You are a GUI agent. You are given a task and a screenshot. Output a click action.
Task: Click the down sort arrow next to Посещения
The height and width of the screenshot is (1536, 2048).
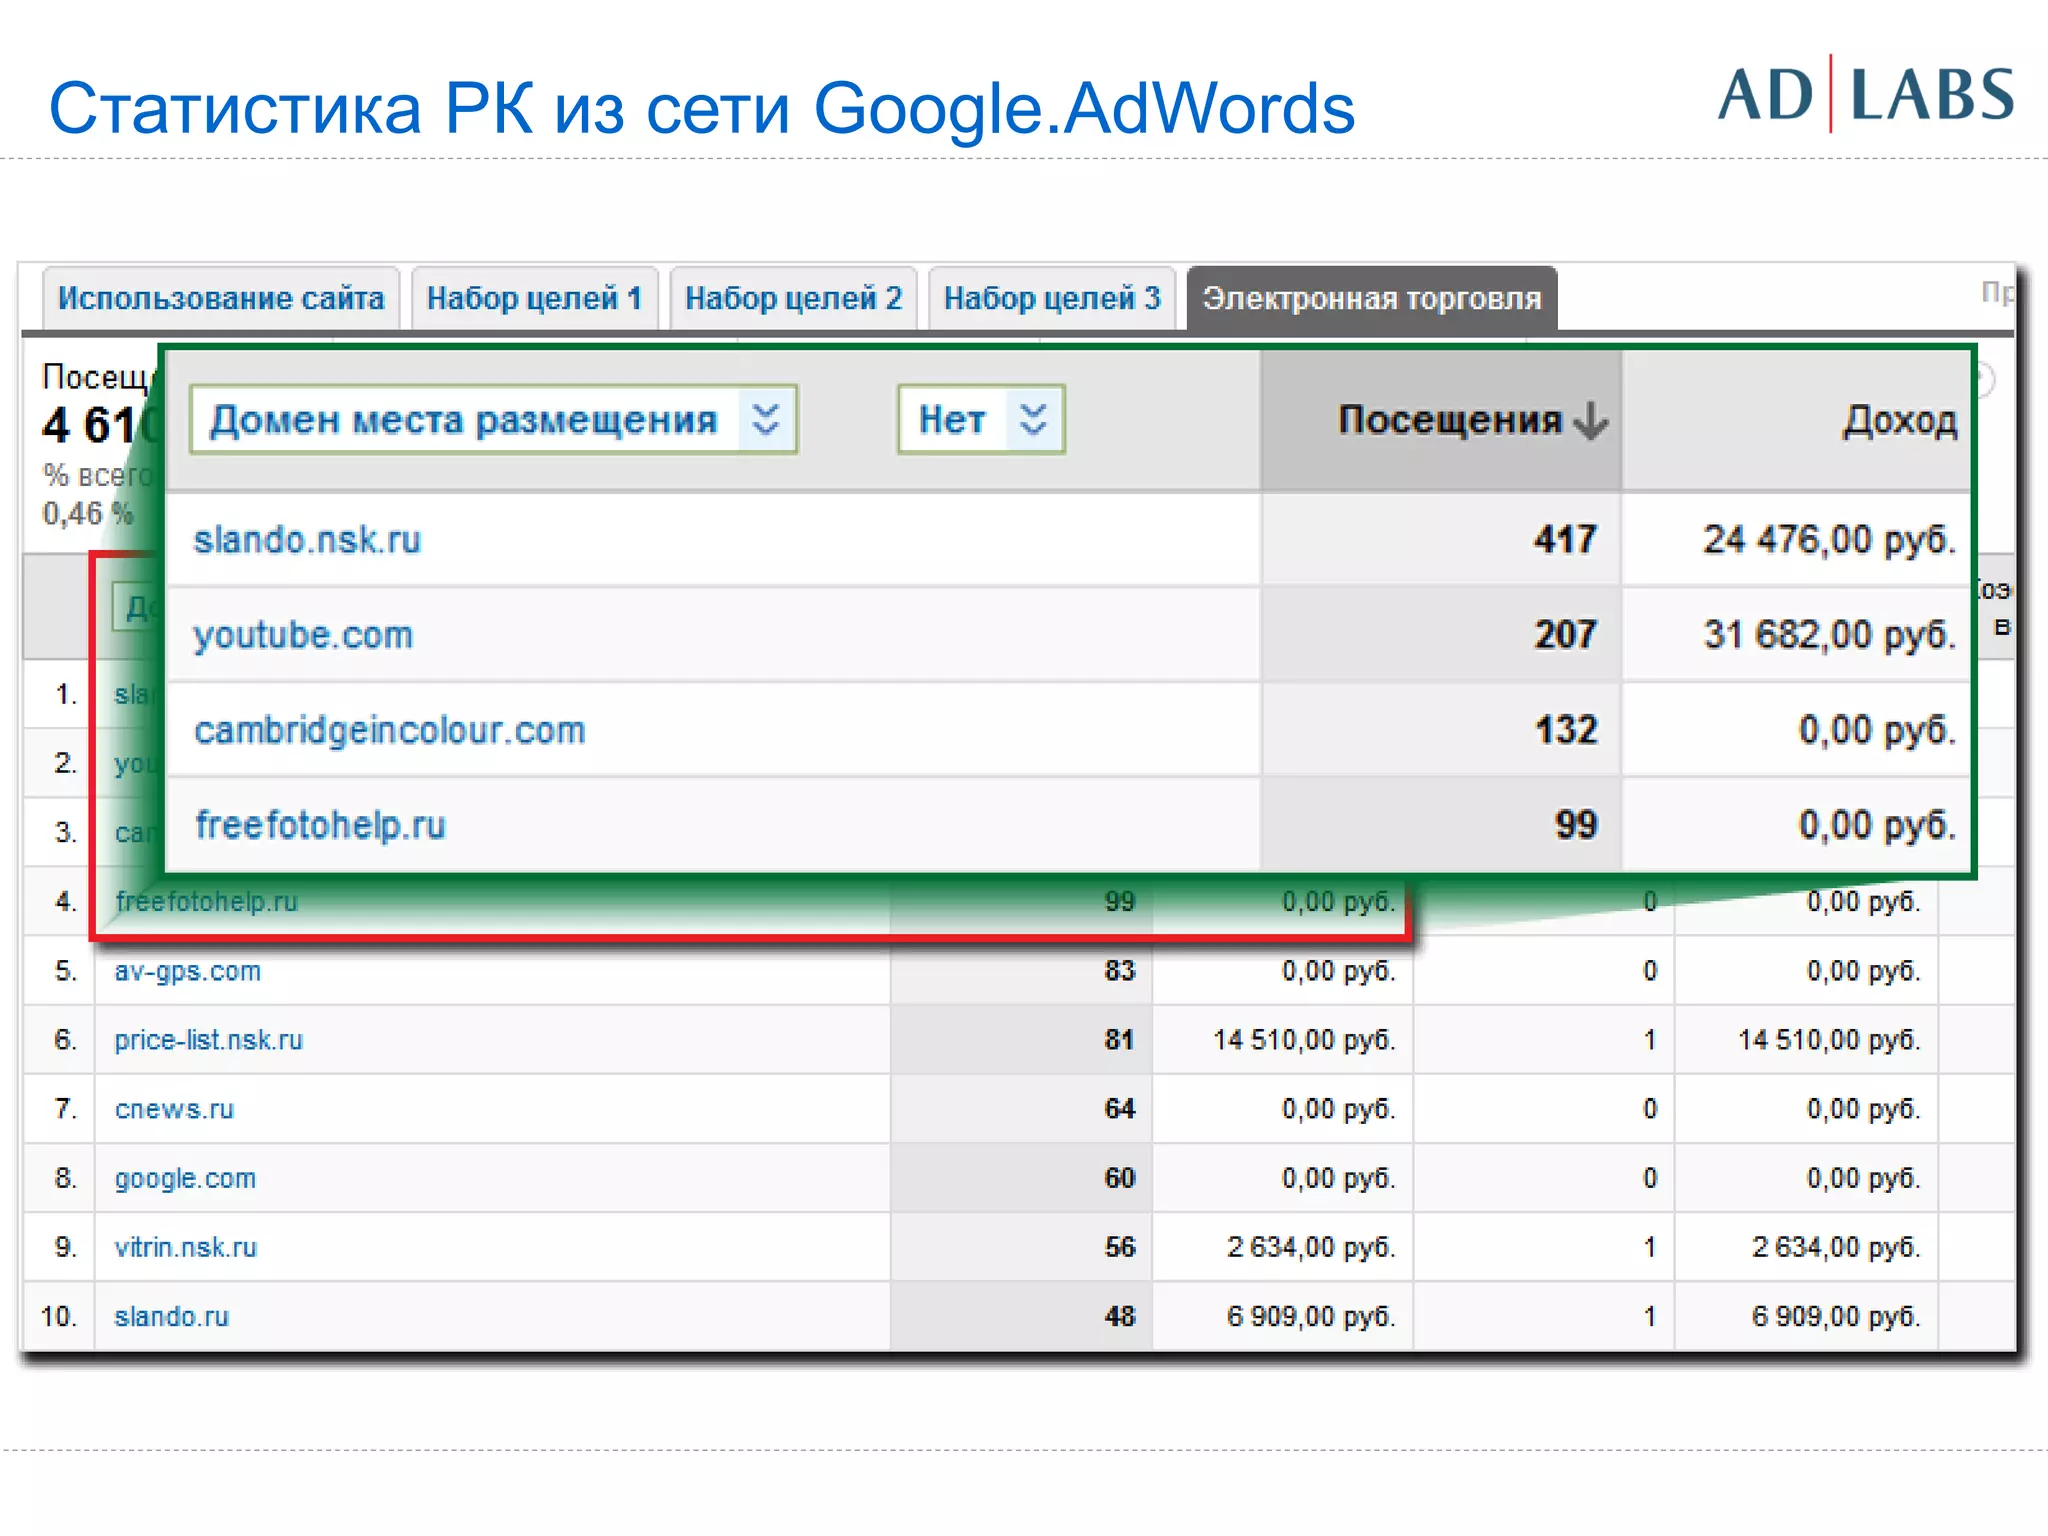pyautogui.click(x=1591, y=421)
